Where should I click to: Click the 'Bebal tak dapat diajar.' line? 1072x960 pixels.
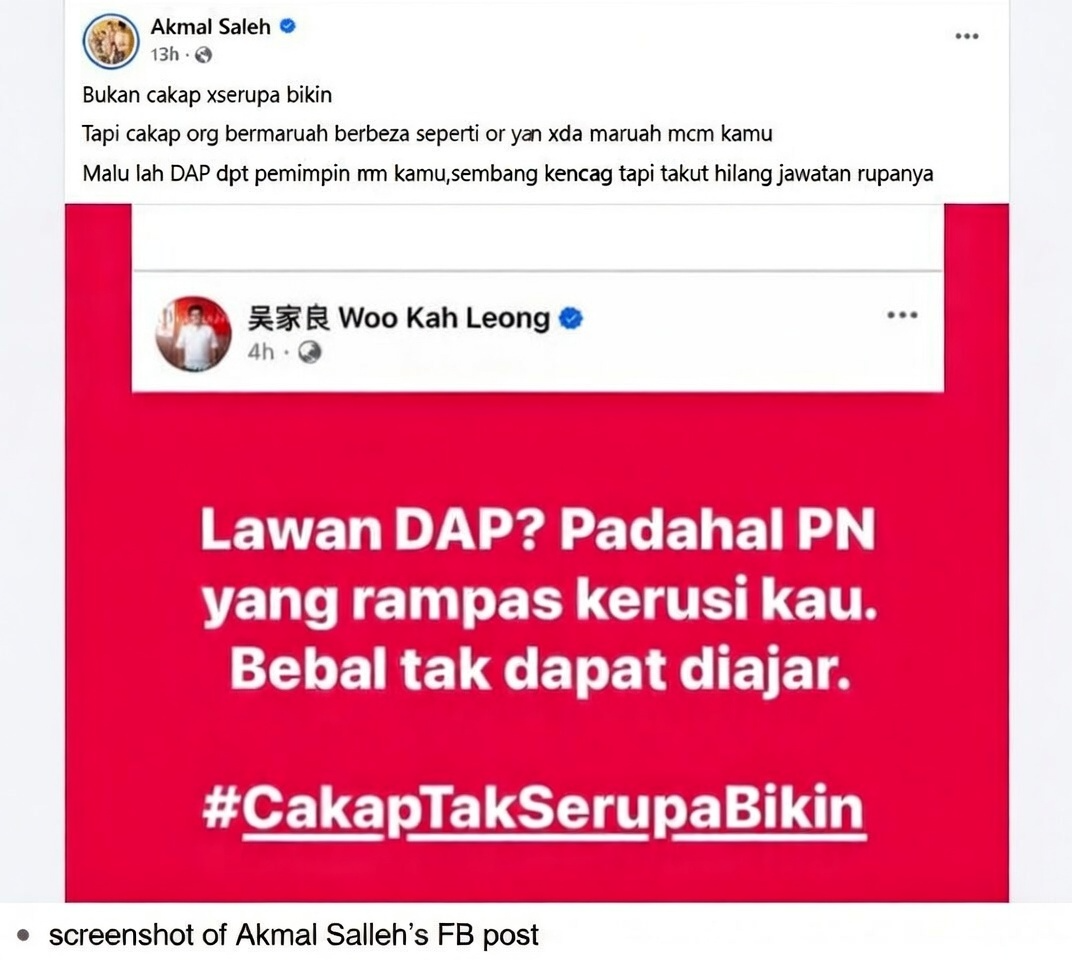pyautogui.click(x=540, y=670)
